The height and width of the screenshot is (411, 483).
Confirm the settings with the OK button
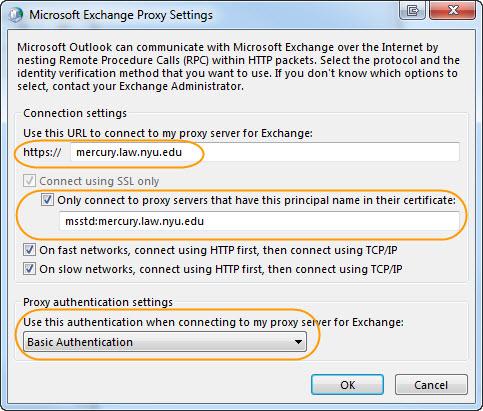[347, 385]
